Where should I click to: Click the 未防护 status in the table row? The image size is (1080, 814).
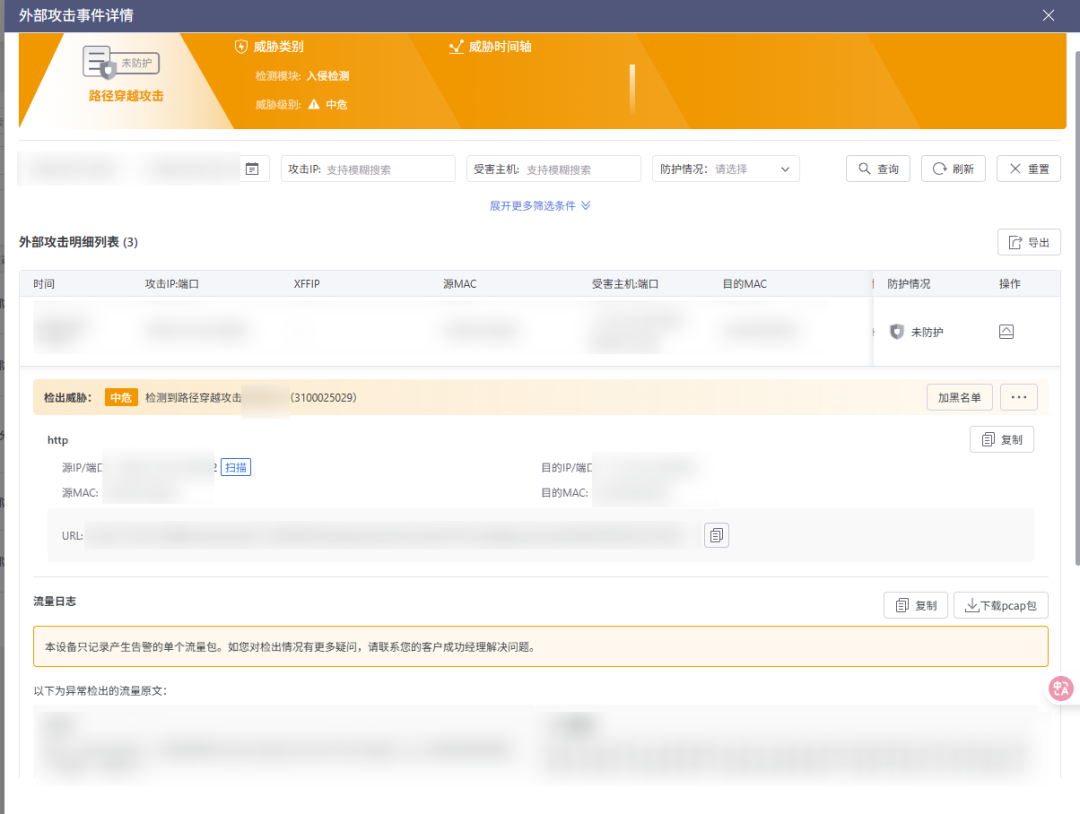click(x=917, y=332)
